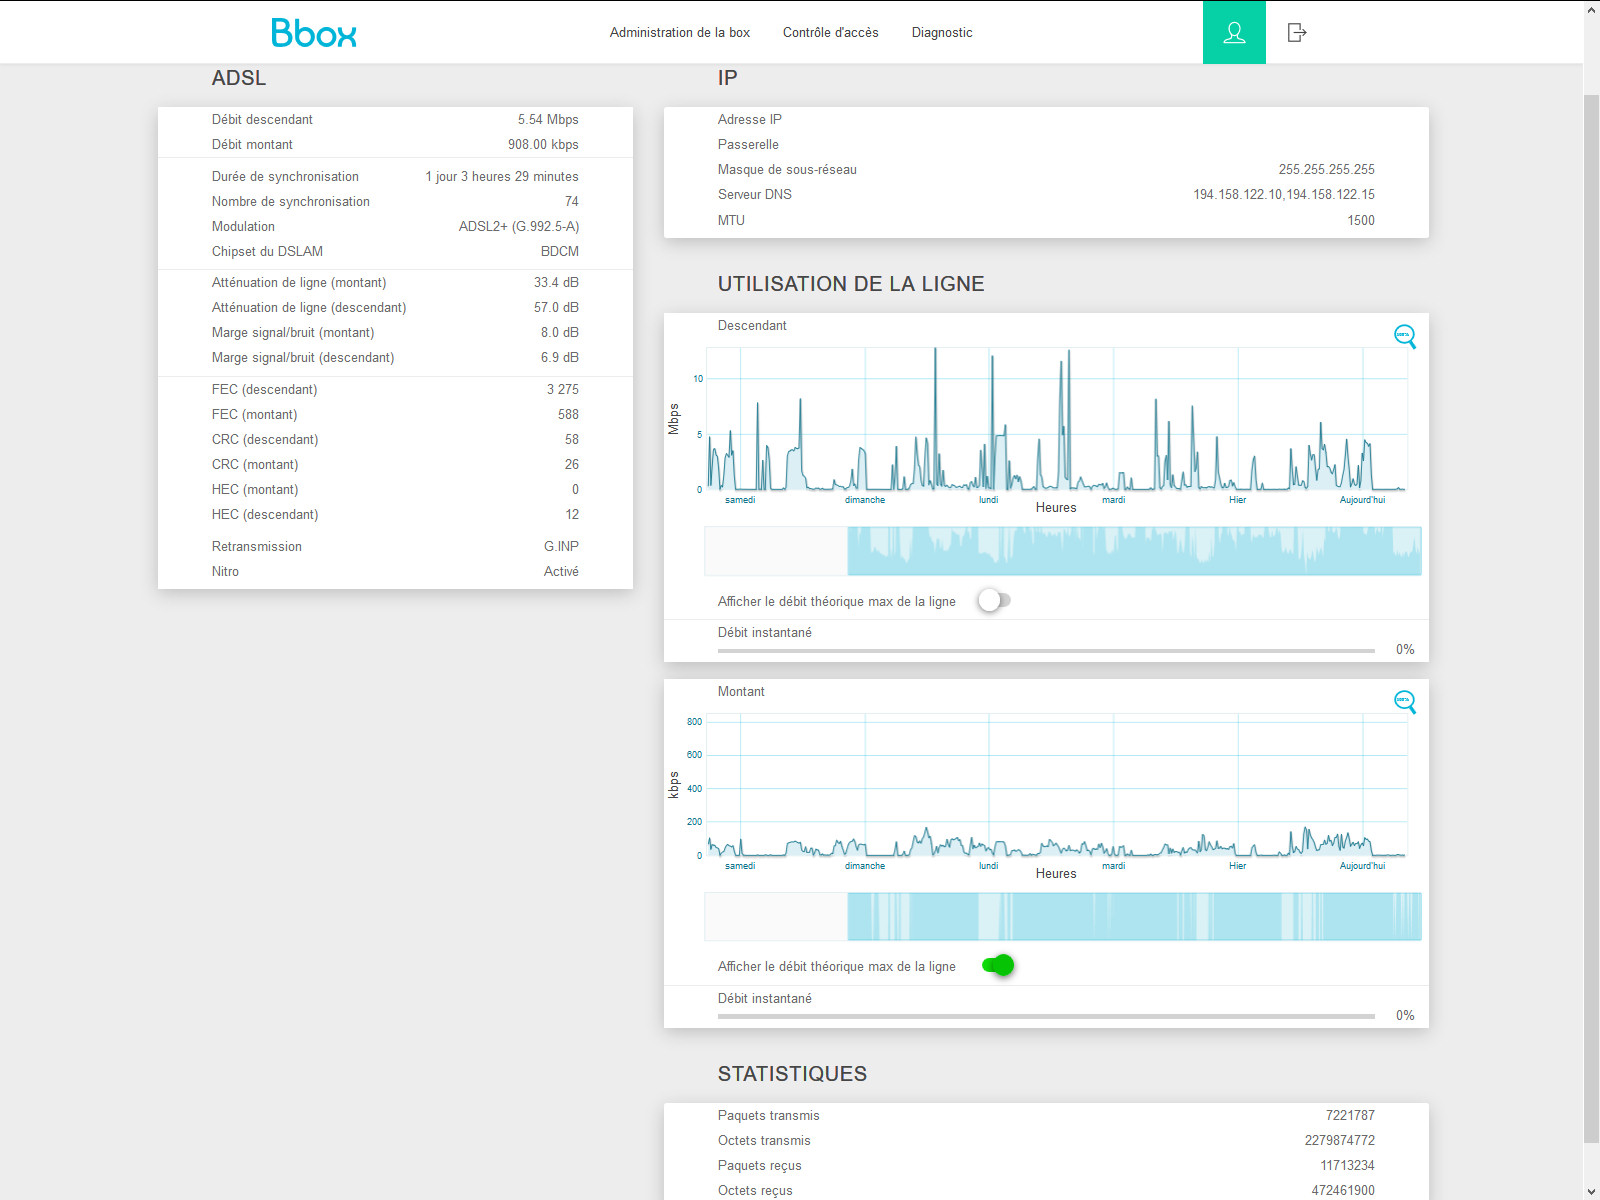Screen dimensions: 1600x1200
Task: Click 'Aujourd'hui' label on the Montant chart
Action: pyautogui.click(x=1362, y=866)
